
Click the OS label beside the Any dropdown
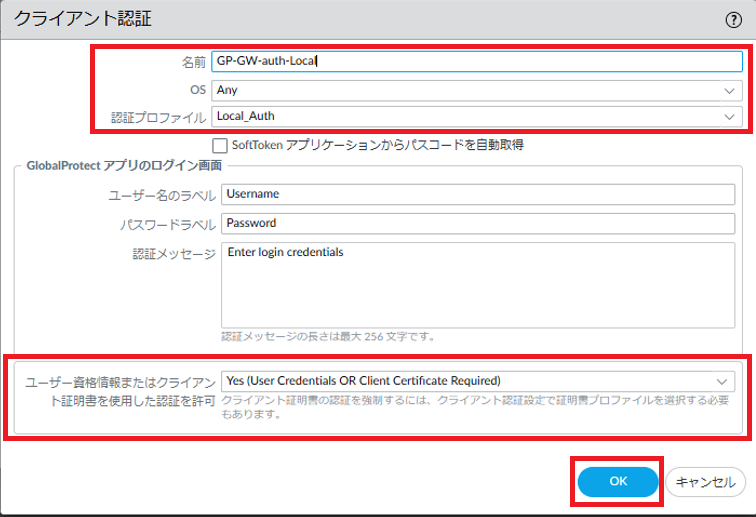(198, 90)
